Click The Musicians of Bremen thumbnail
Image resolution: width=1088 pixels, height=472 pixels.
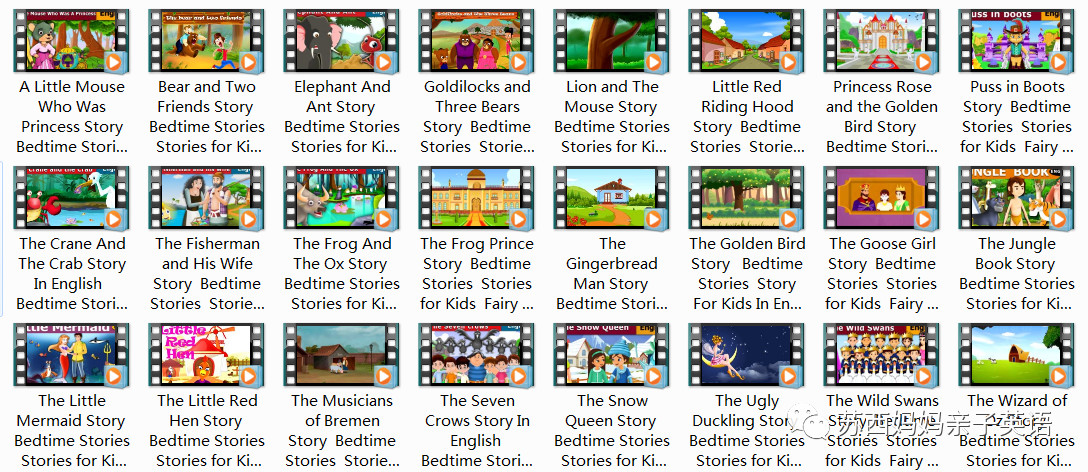click(341, 355)
